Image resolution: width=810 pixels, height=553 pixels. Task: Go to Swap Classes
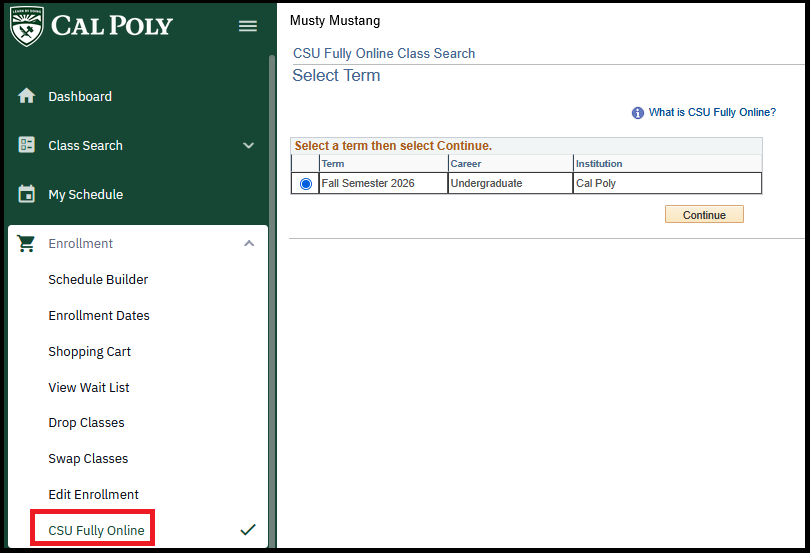click(x=88, y=459)
